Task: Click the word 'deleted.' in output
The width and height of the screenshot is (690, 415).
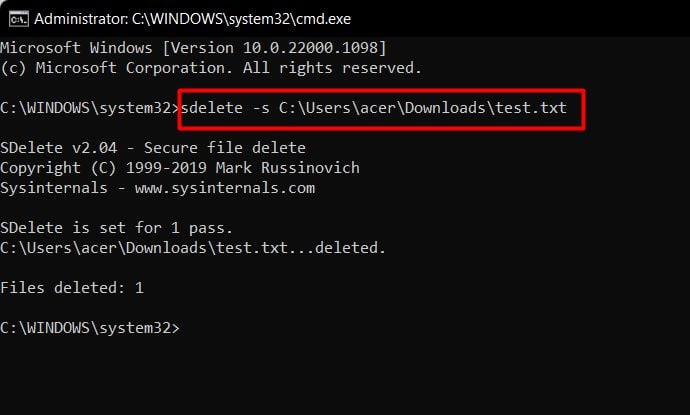Action: [350, 248]
